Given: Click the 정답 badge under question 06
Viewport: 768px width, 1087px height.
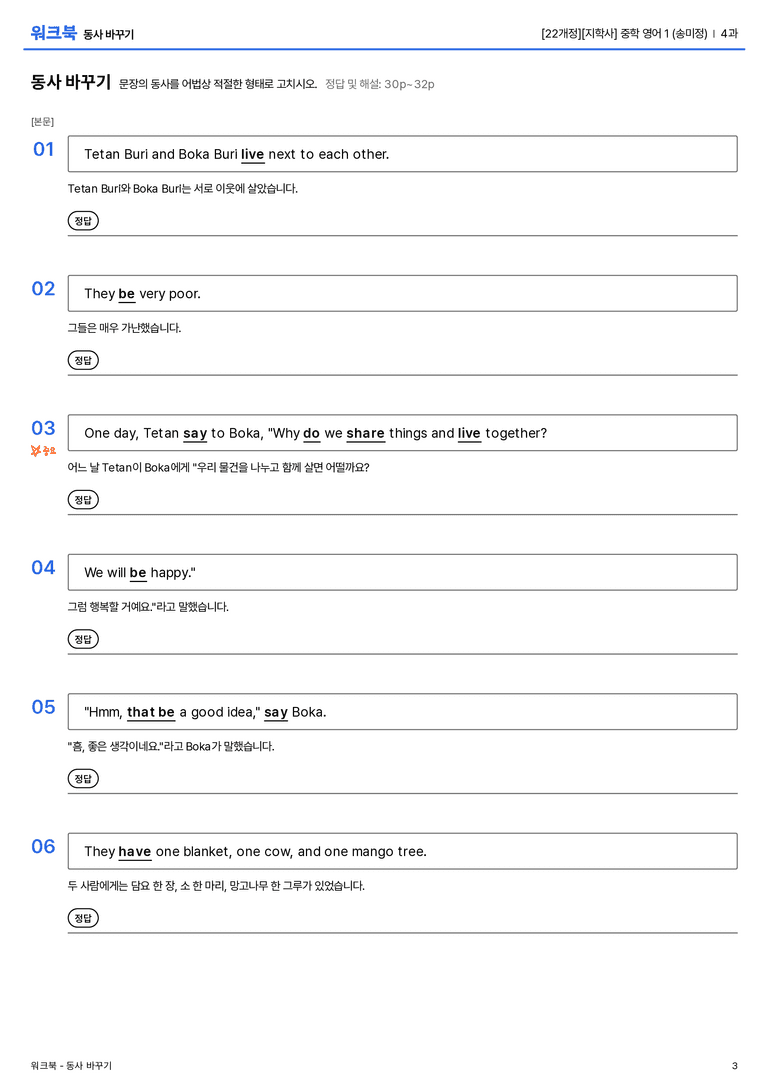Looking at the screenshot, I should coord(83,918).
